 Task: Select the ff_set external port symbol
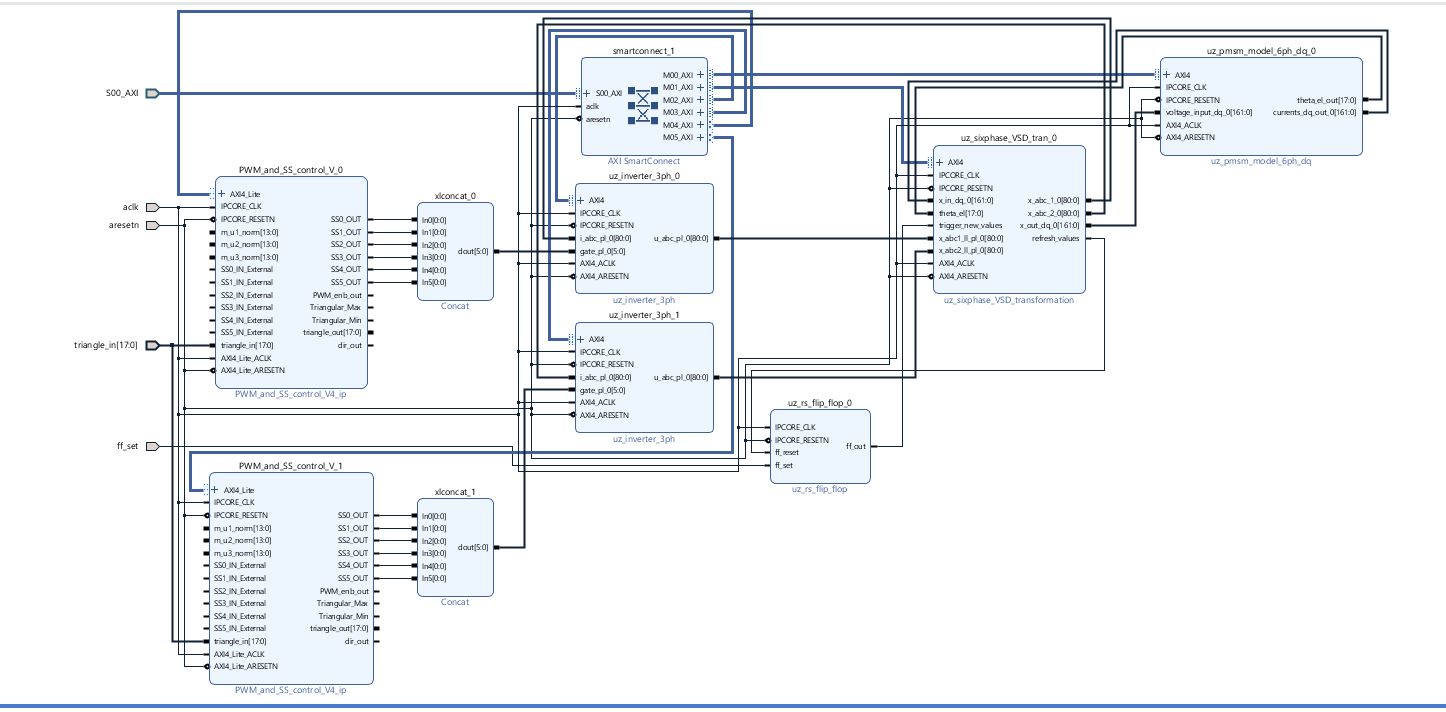pos(152,446)
